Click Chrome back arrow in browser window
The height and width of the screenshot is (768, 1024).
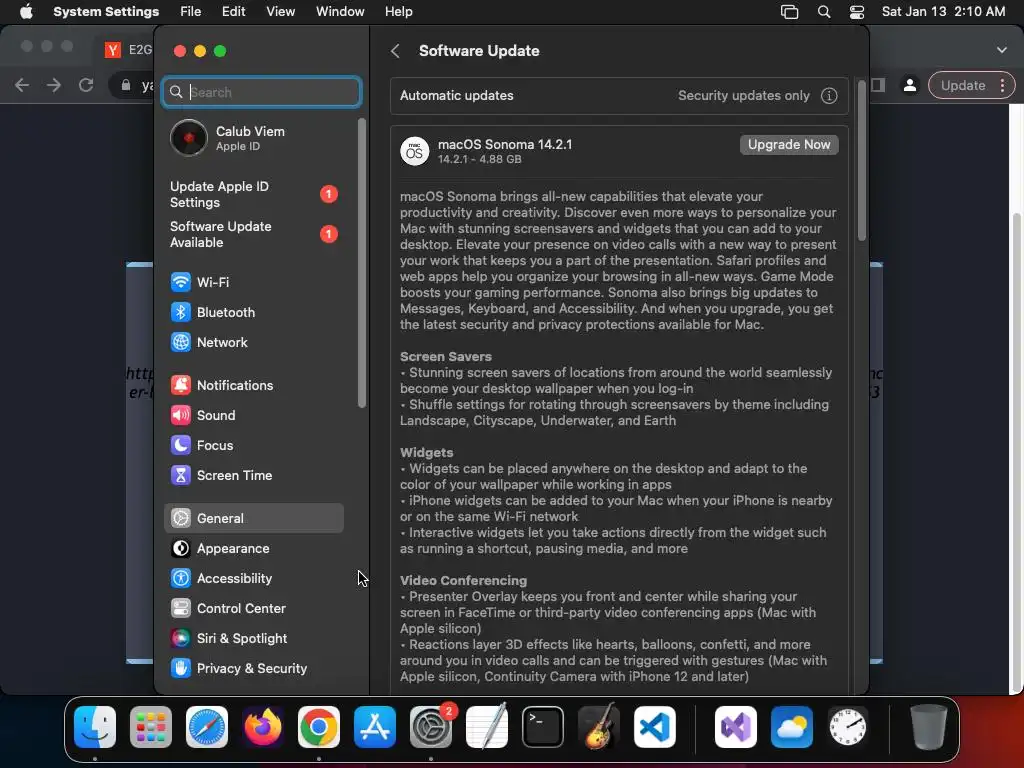[x=22, y=86]
